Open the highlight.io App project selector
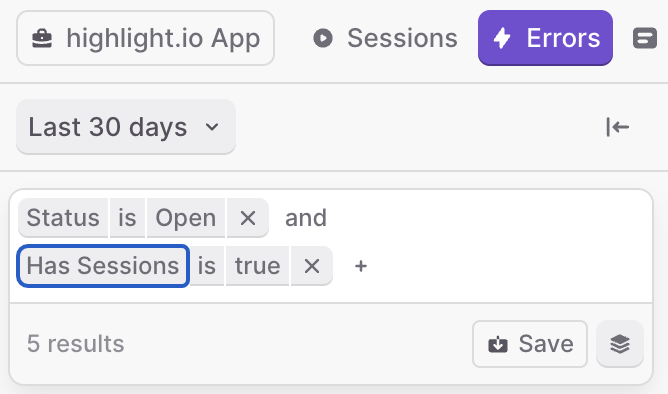This screenshot has width=668, height=394. 145,38
